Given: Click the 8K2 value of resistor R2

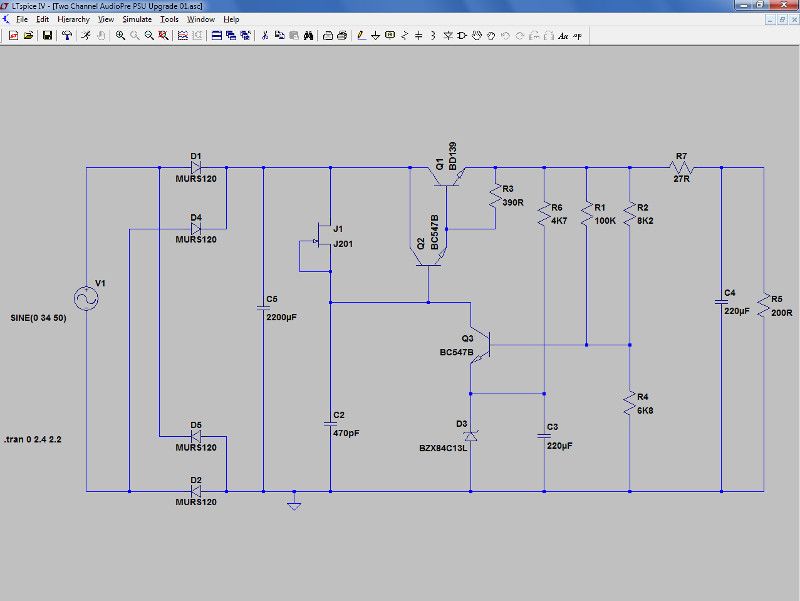Looking at the screenshot, I should 645,220.
